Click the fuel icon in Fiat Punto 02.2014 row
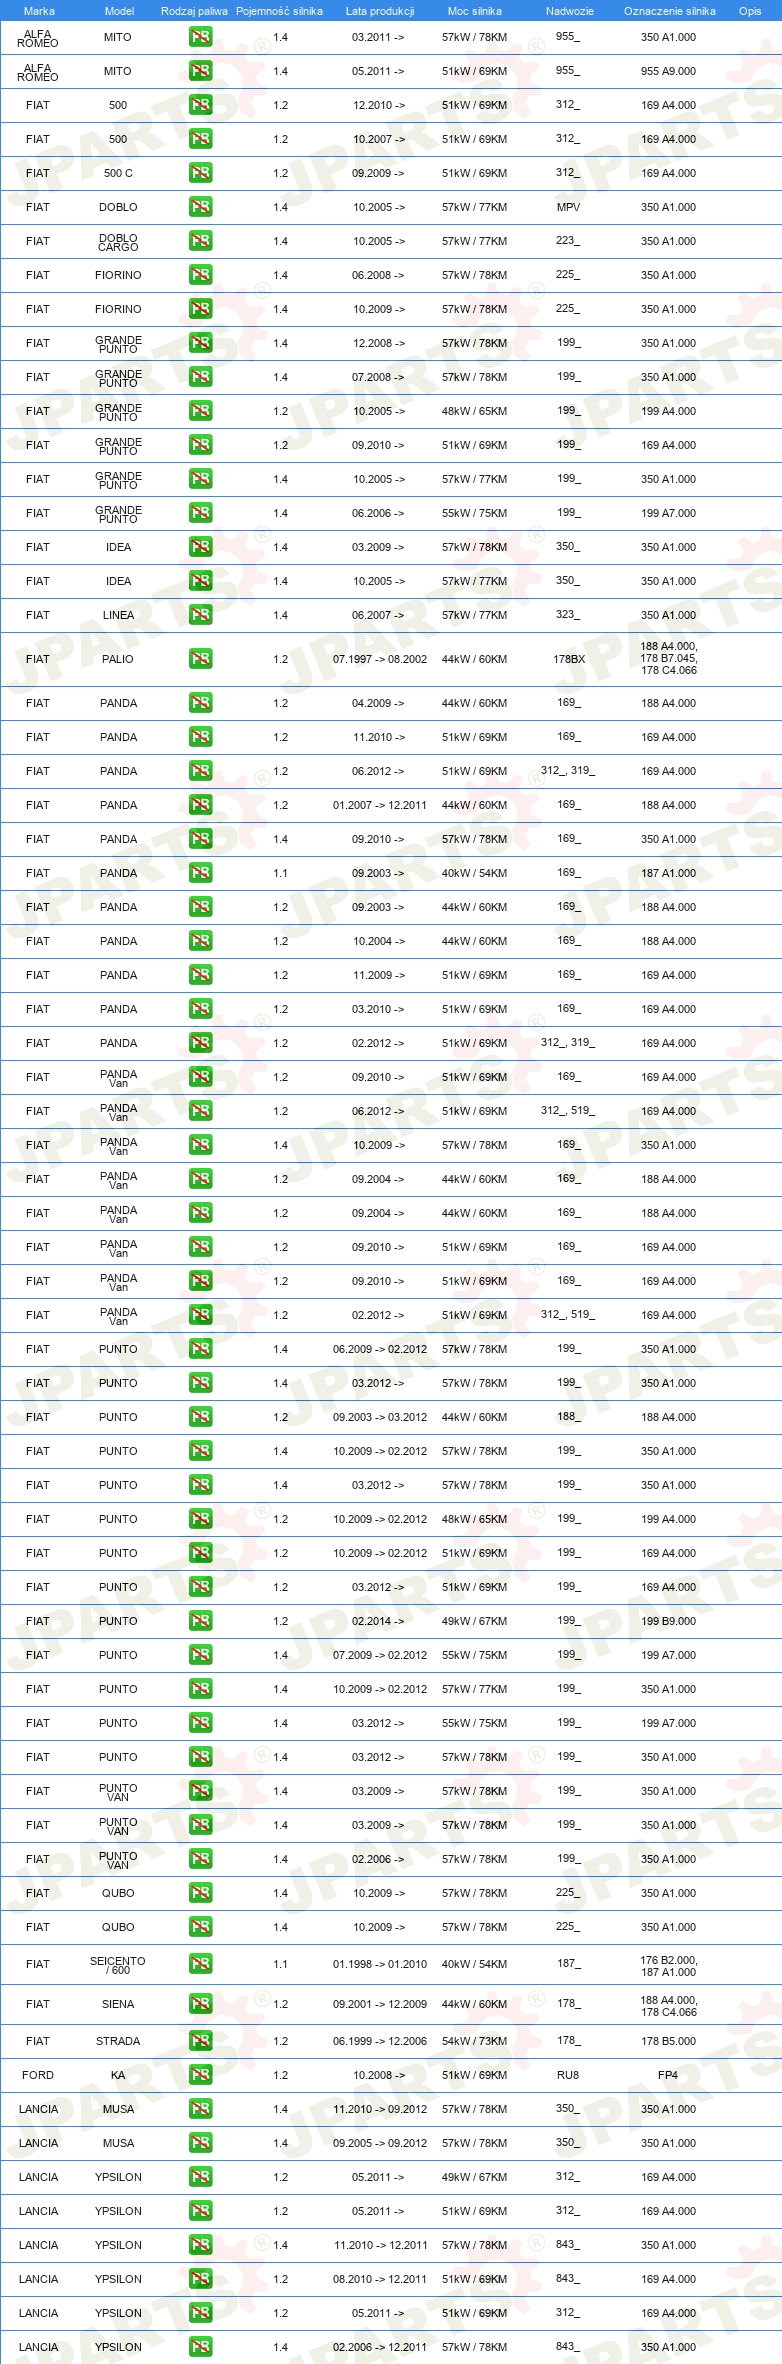 point(200,1621)
